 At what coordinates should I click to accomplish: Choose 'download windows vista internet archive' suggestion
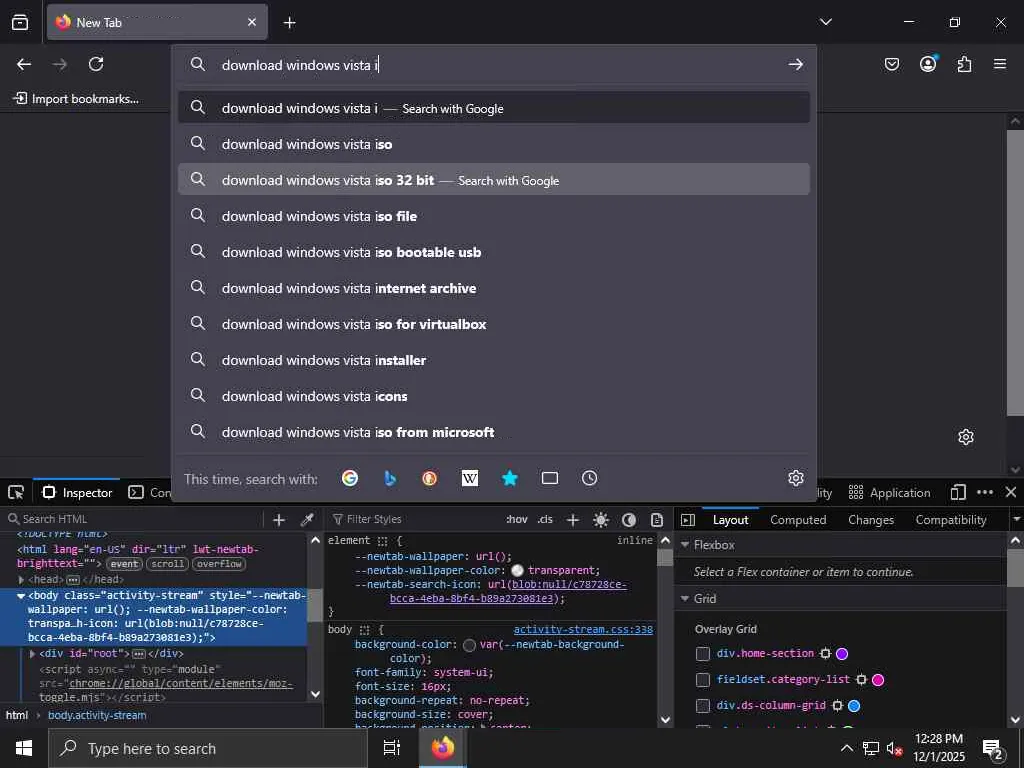point(494,287)
